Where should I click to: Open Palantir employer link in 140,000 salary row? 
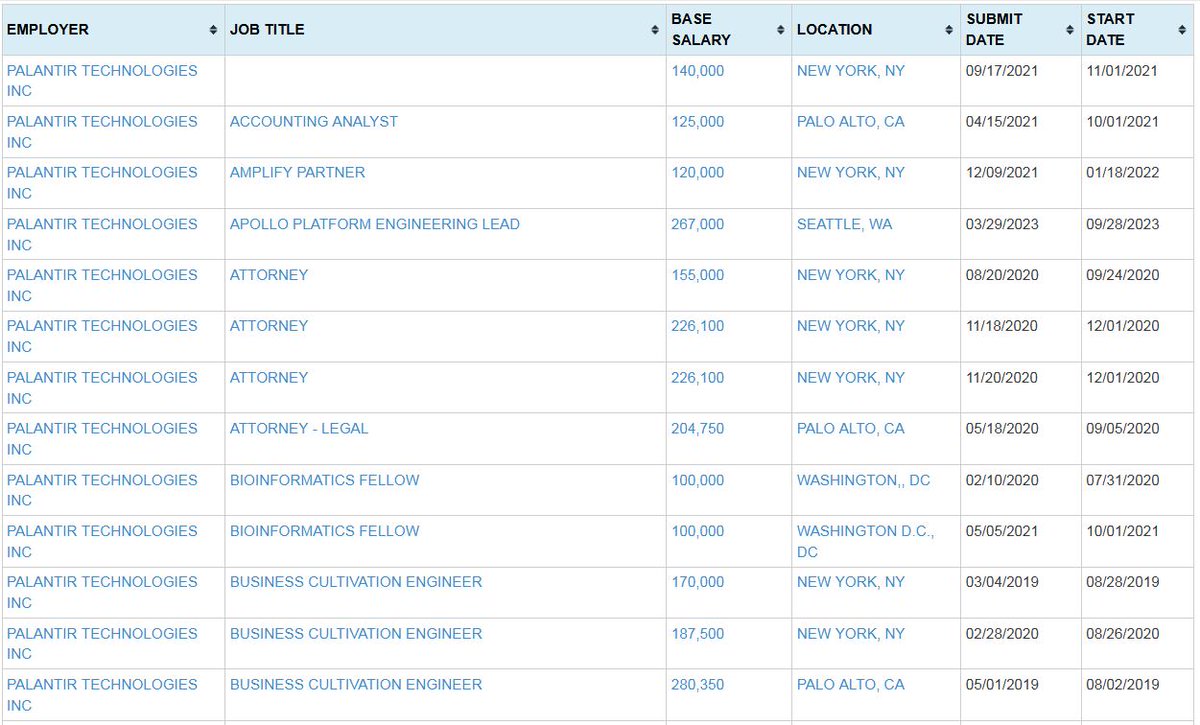[x=102, y=81]
